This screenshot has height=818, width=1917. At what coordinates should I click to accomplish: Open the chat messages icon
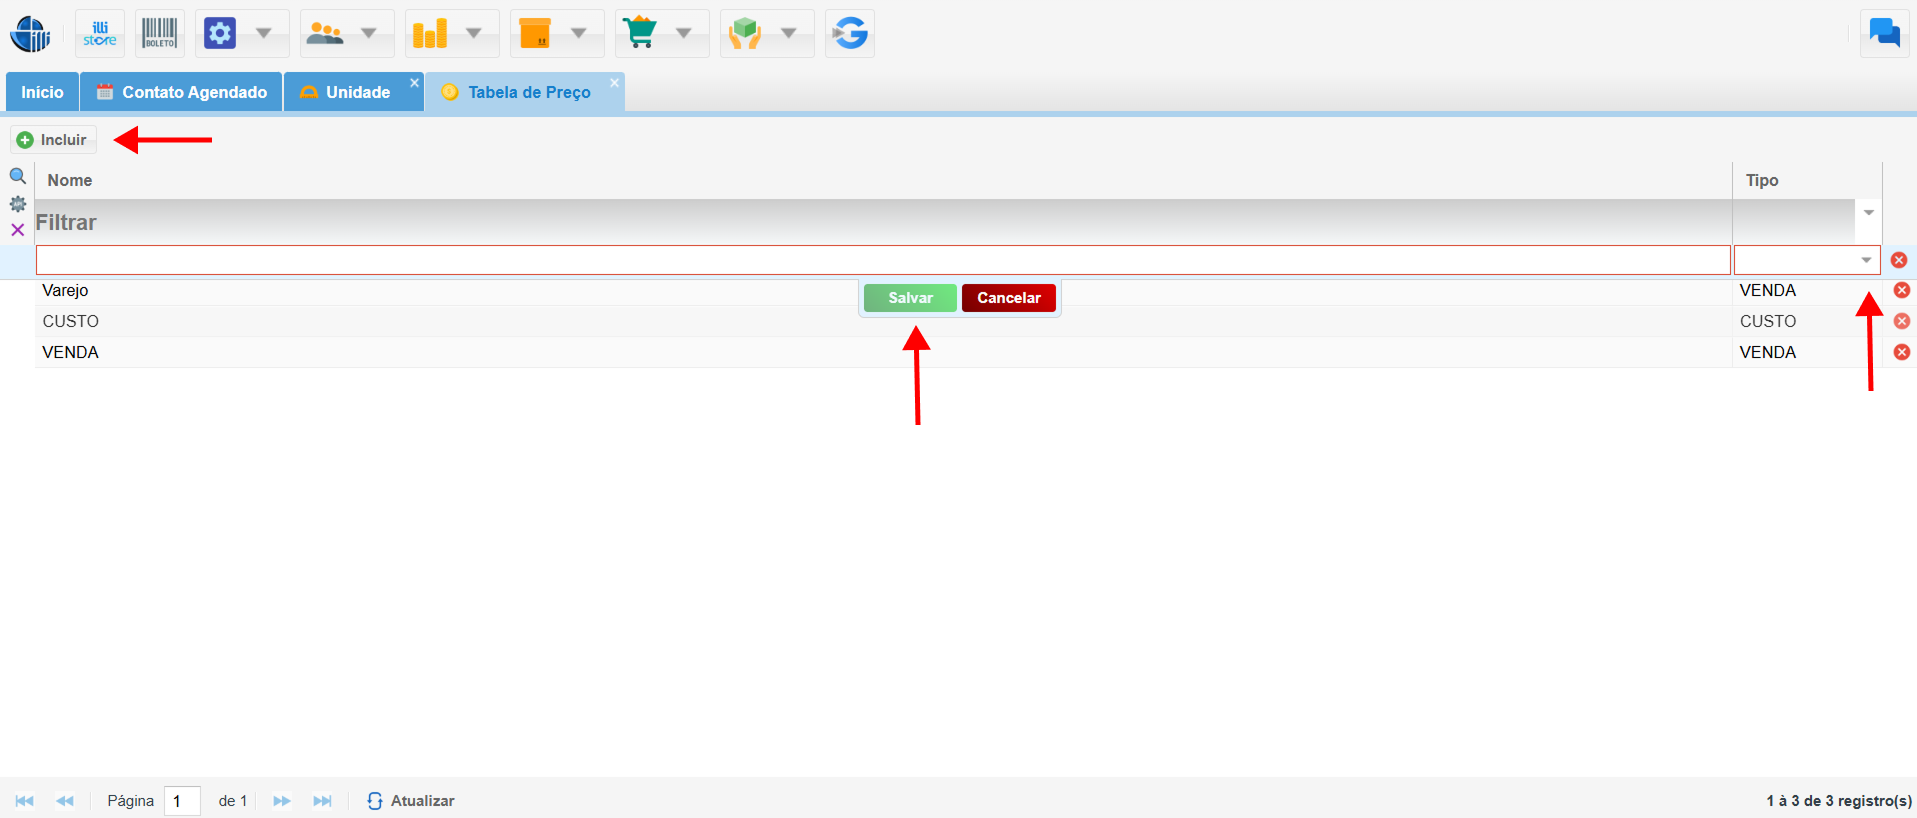(x=1884, y=34)
